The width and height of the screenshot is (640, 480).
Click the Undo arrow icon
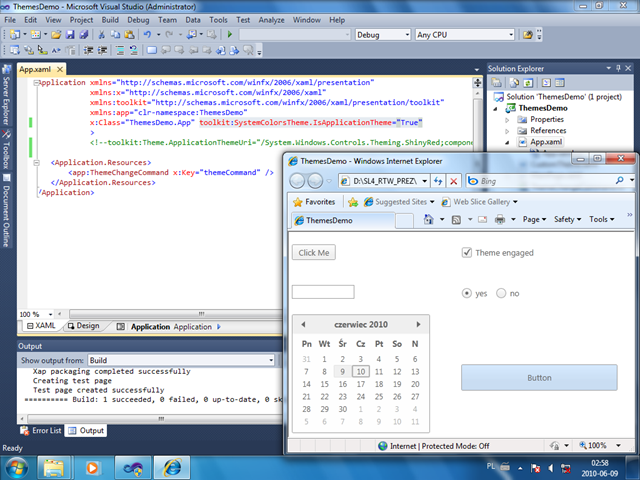(147, 35)
